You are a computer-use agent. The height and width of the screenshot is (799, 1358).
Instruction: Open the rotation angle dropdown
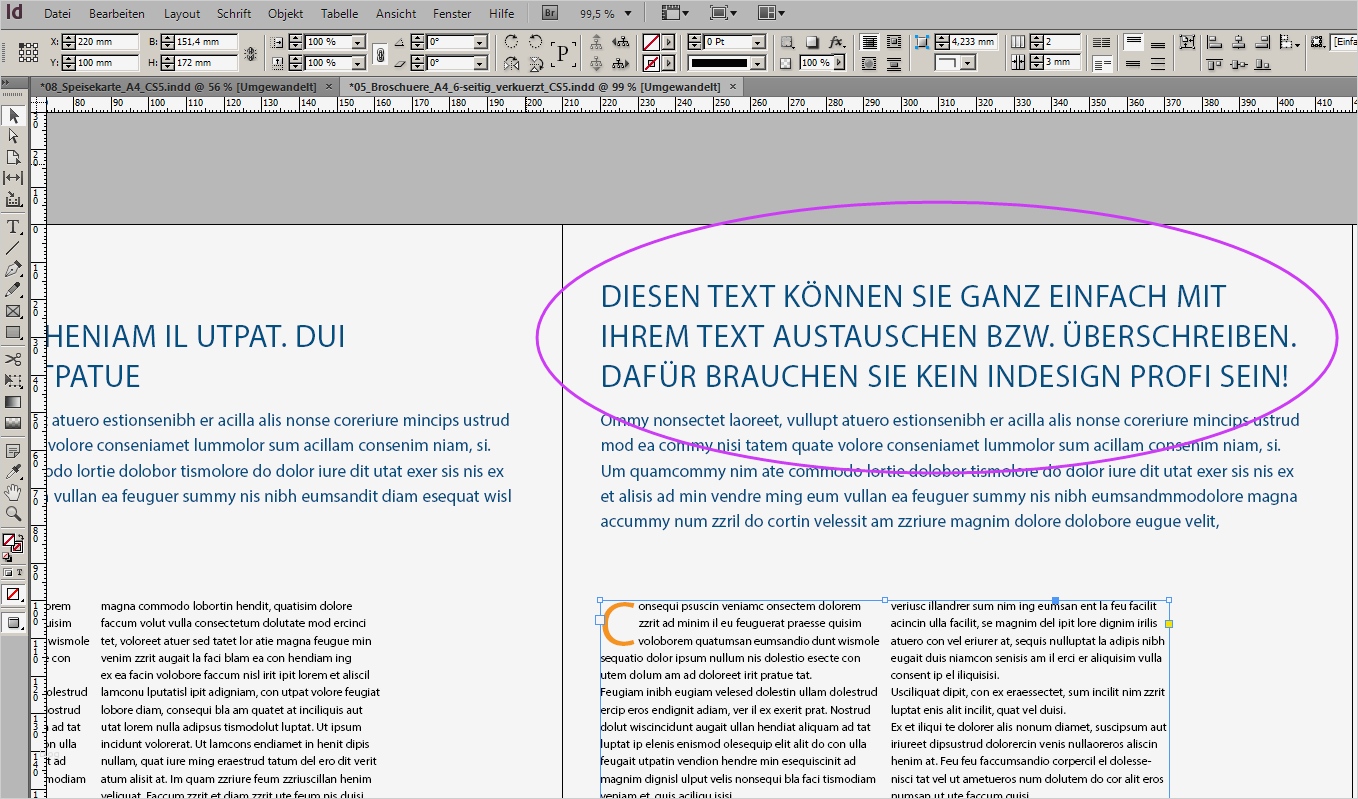pyautogui.click(x=480, y=43)
